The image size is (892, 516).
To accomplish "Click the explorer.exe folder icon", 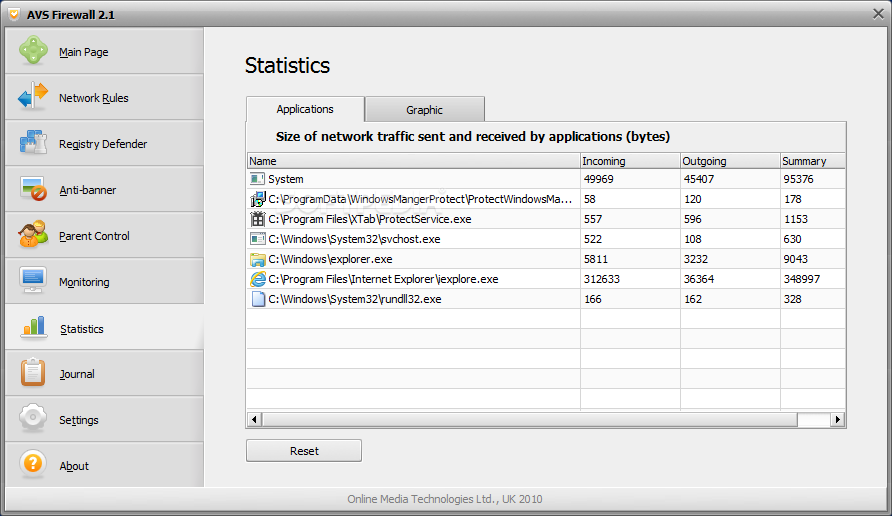I will 257,259.
